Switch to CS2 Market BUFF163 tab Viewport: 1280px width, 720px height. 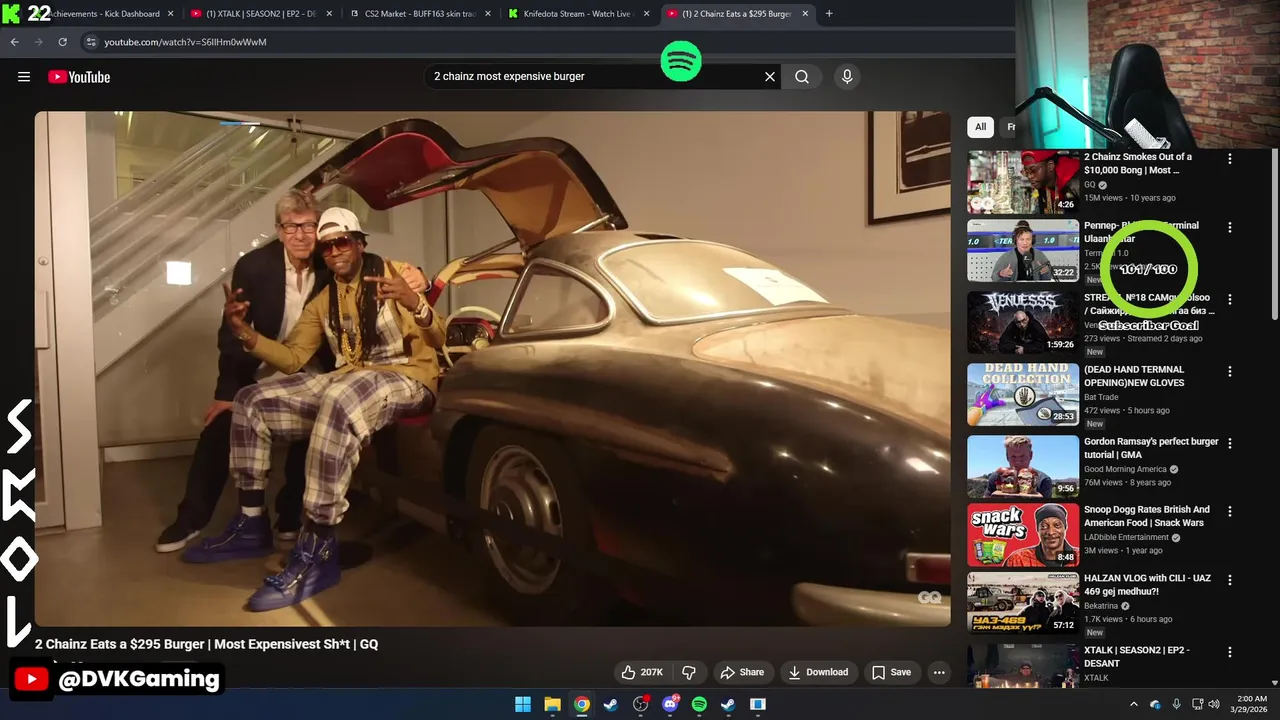pyautogui.click(x=420, y=14)
